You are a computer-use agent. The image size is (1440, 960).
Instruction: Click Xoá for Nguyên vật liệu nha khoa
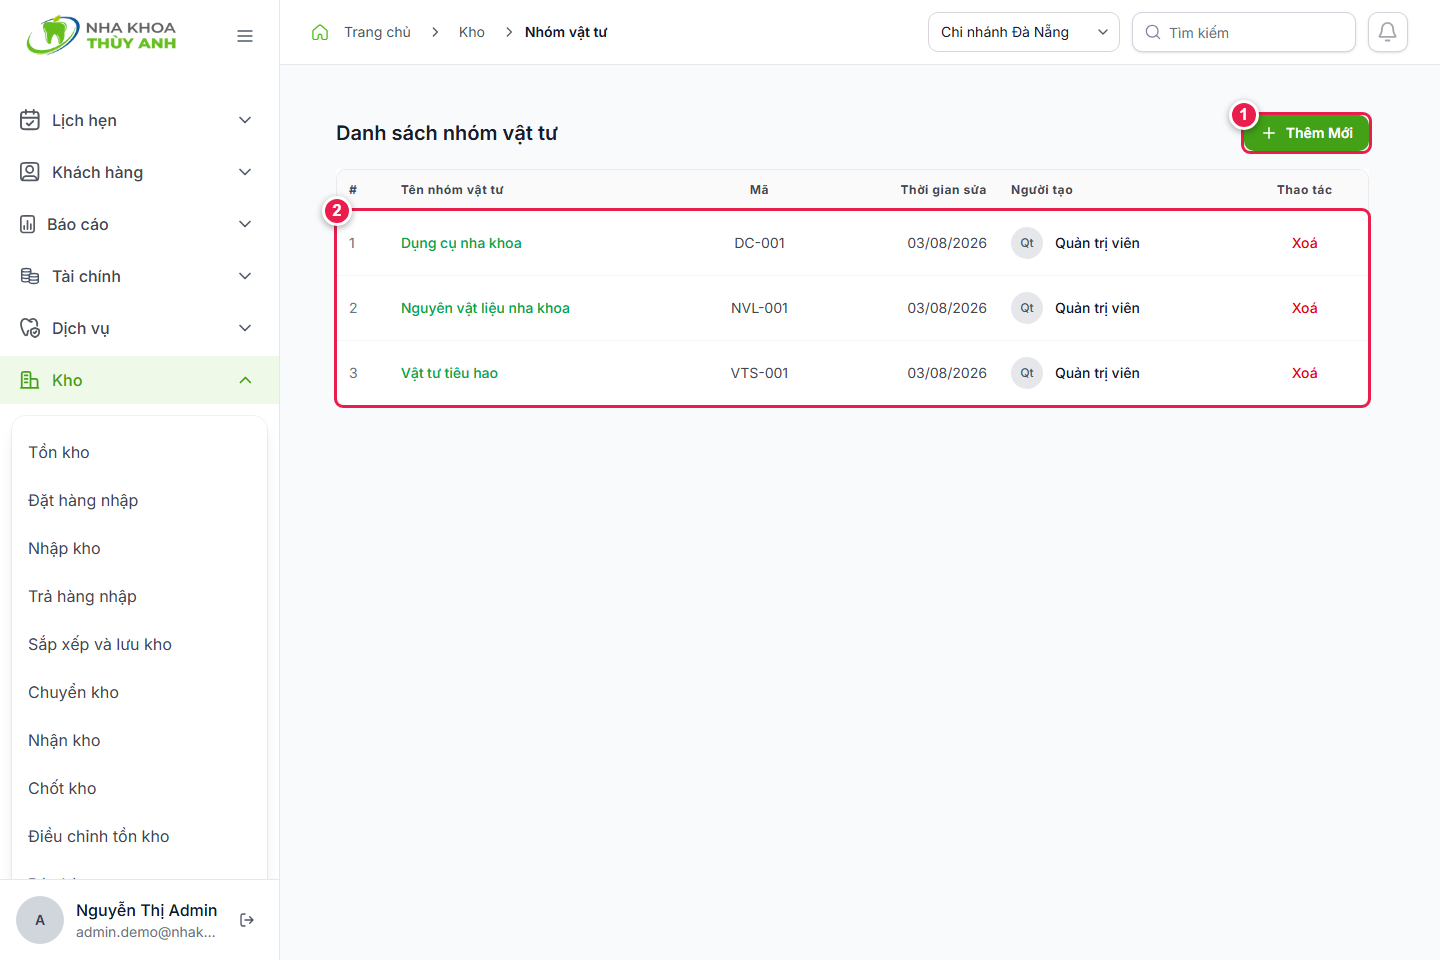coord(1304,308)
